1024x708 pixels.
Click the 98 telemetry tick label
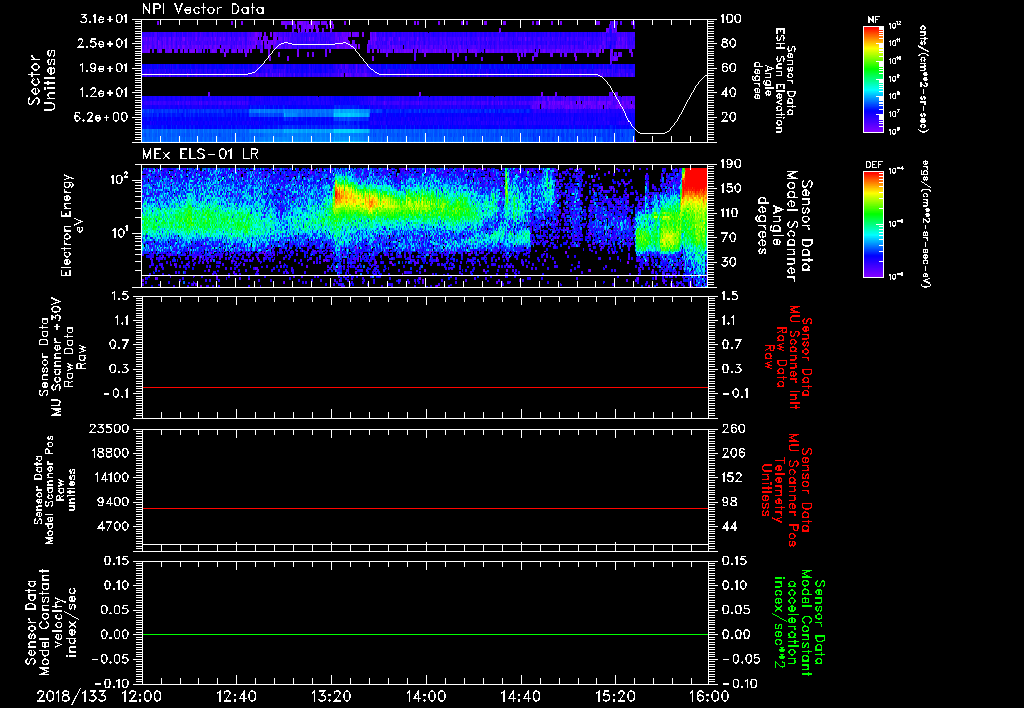pos(728,502)
